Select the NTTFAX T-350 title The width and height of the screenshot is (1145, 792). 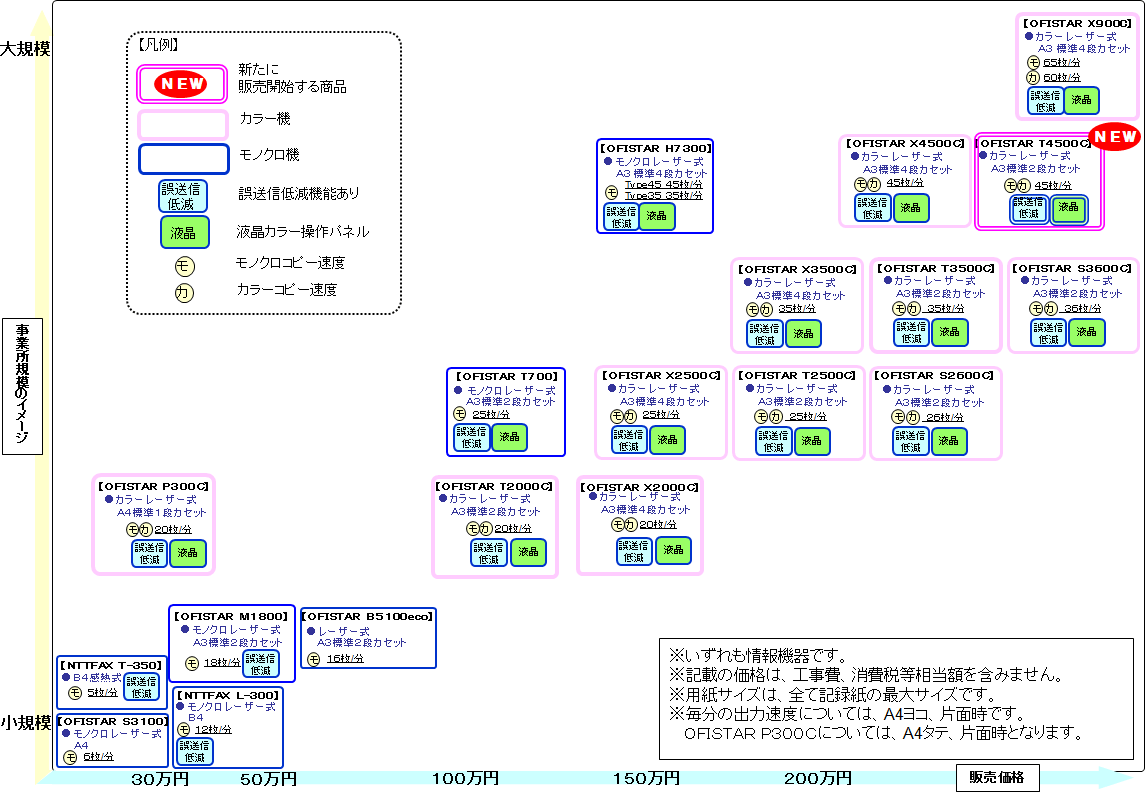112,665
